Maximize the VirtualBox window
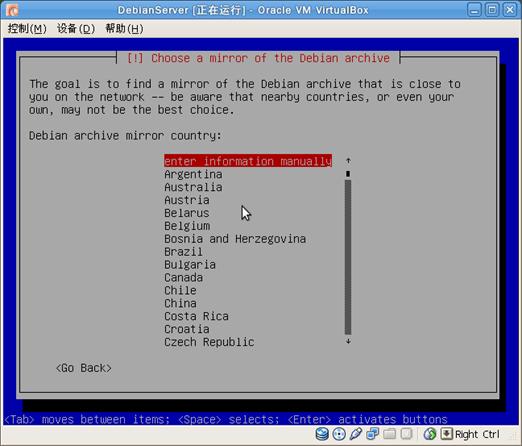 (492, 10)
